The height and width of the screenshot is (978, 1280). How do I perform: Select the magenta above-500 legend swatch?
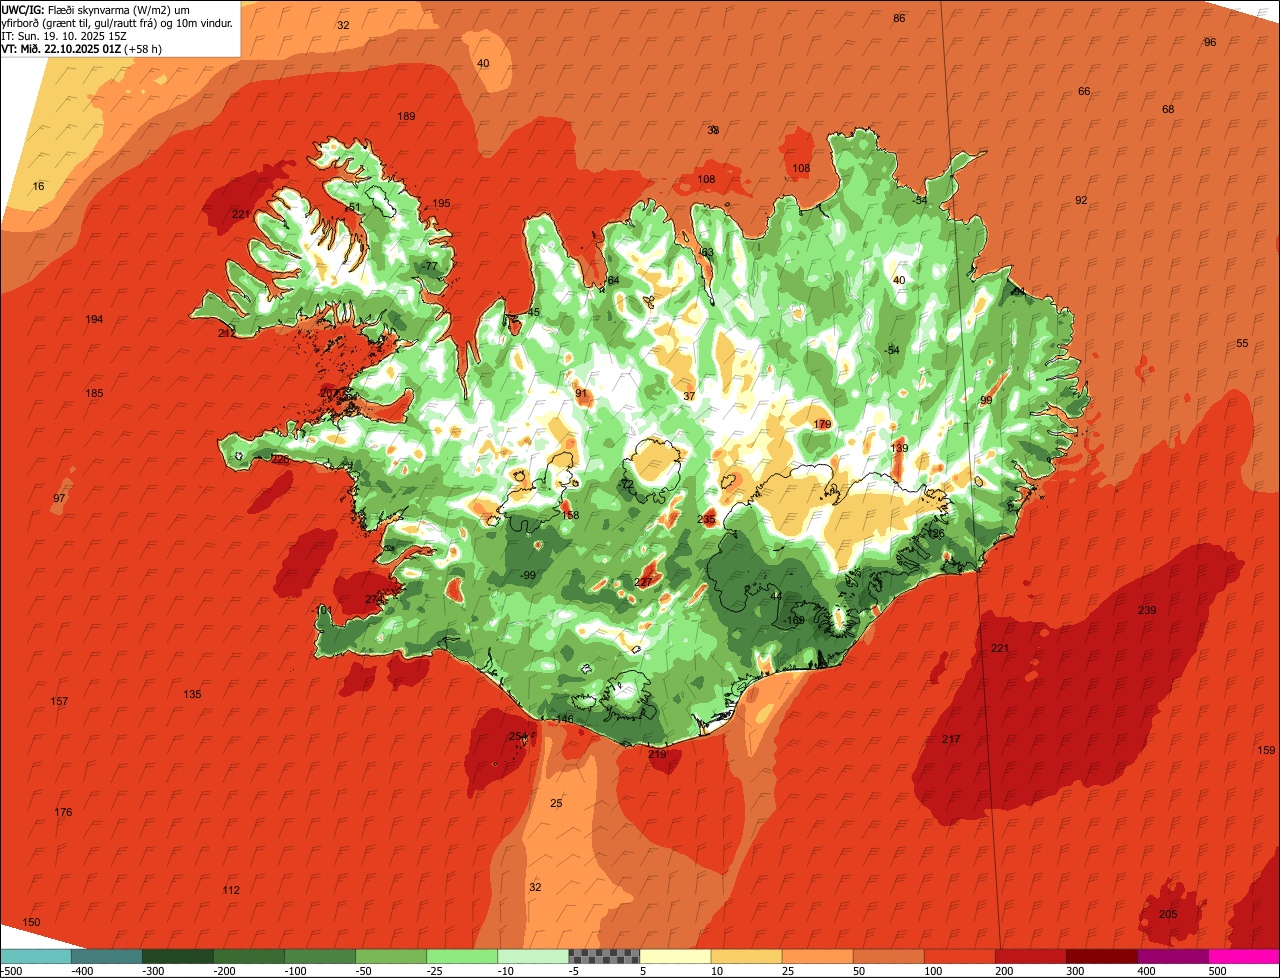(1243, 956)
